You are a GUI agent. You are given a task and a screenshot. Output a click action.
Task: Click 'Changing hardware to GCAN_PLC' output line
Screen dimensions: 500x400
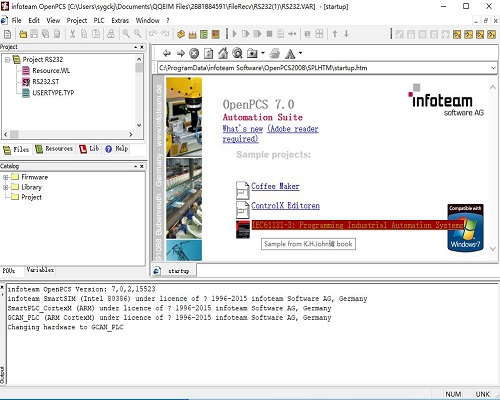[x=65, y=327]
